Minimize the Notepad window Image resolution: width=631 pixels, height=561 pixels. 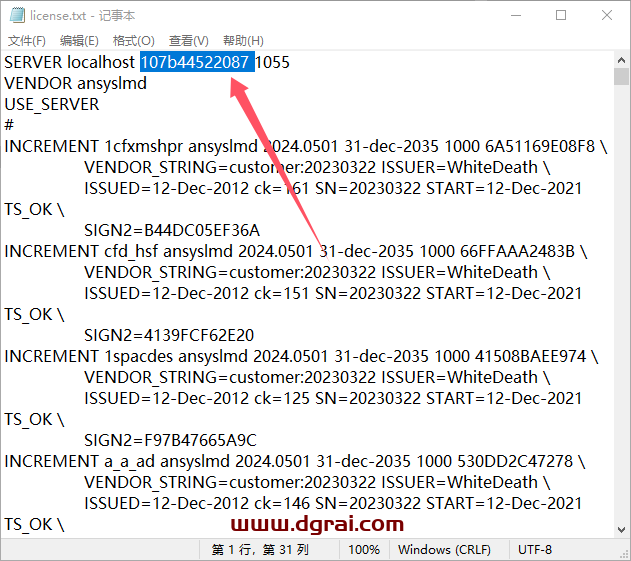516,15
